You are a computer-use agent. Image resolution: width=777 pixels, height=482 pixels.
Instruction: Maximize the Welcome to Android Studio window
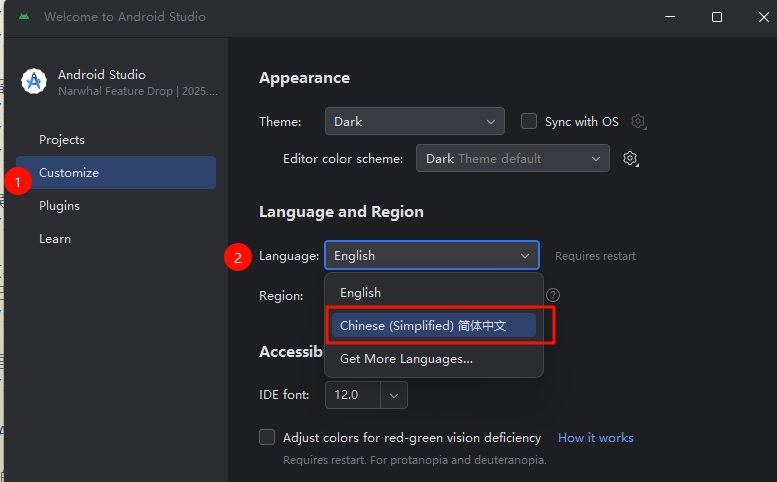[x=717, y=17]
